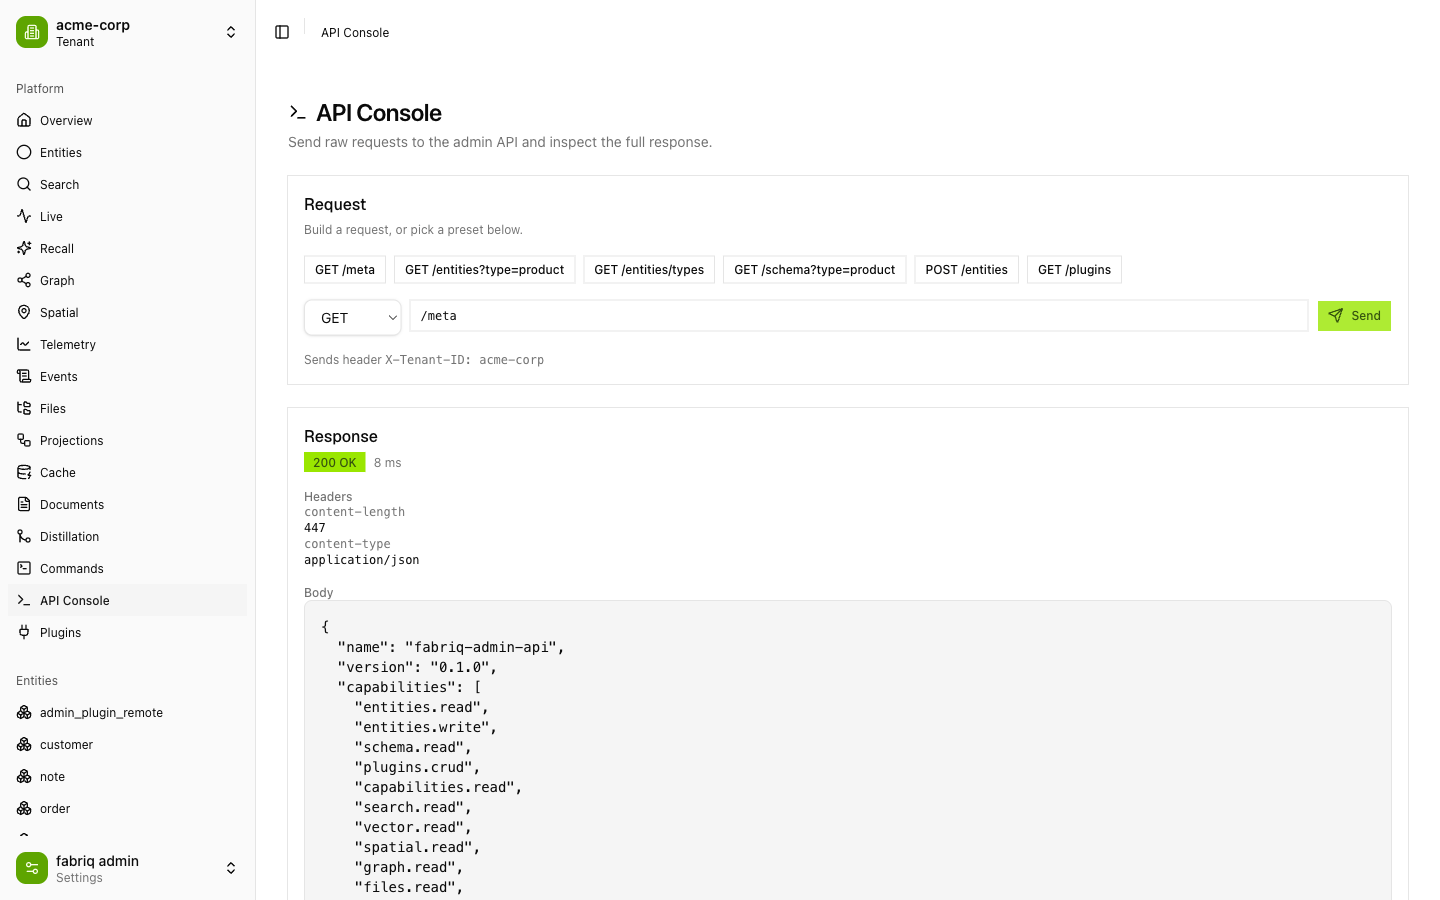Click the Events scroll icon
The height and width of the screenshot is (900, 1440).
coord(24,376)
